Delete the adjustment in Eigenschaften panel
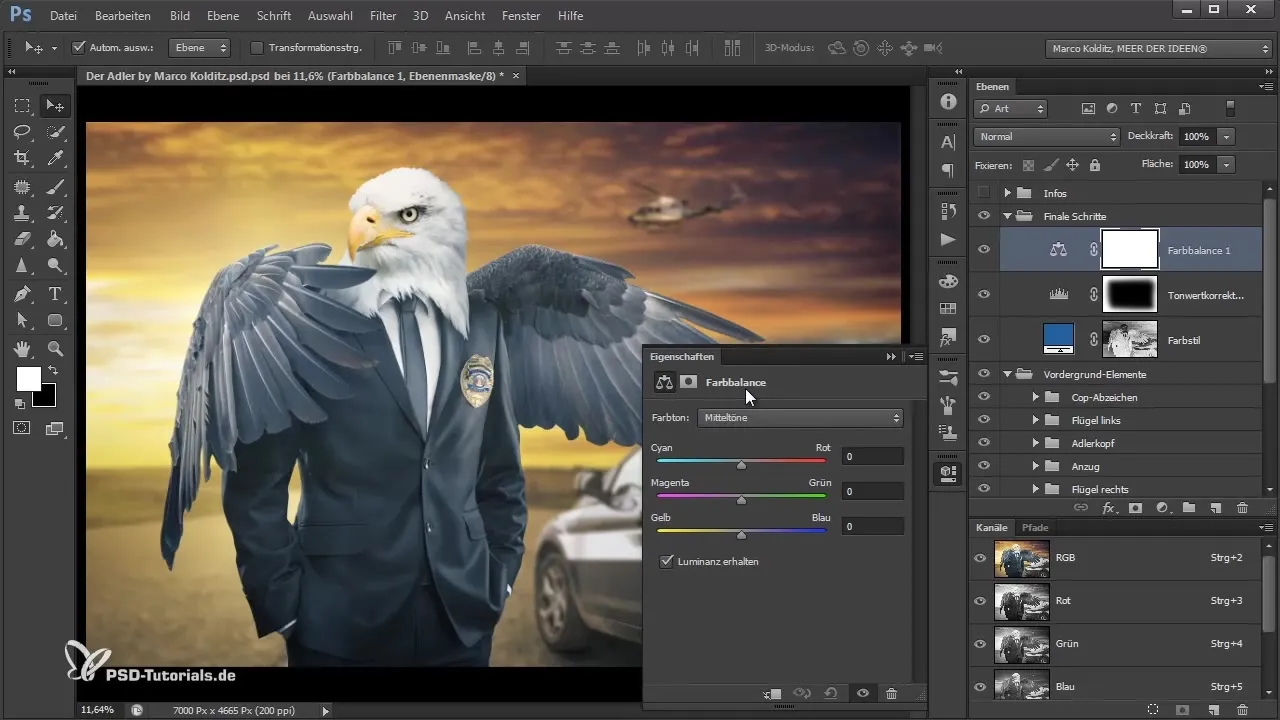This screenshot has width=1280, height=720. (892, 693)
